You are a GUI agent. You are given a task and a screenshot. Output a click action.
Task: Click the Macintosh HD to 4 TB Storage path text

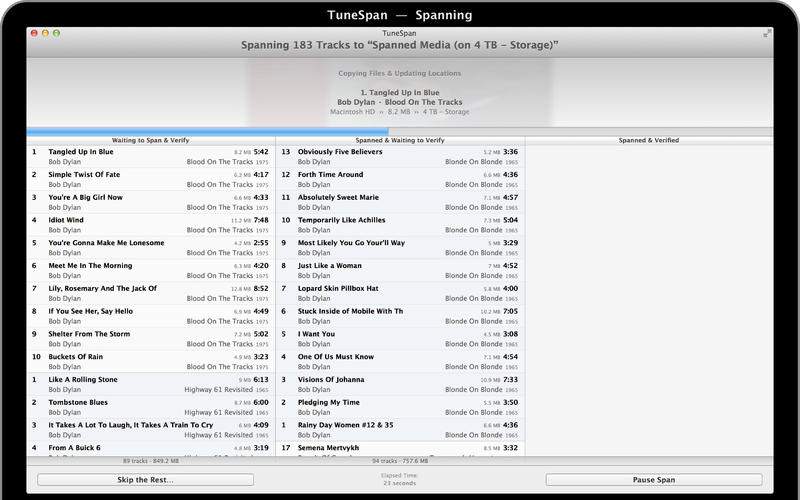(399, 112)
